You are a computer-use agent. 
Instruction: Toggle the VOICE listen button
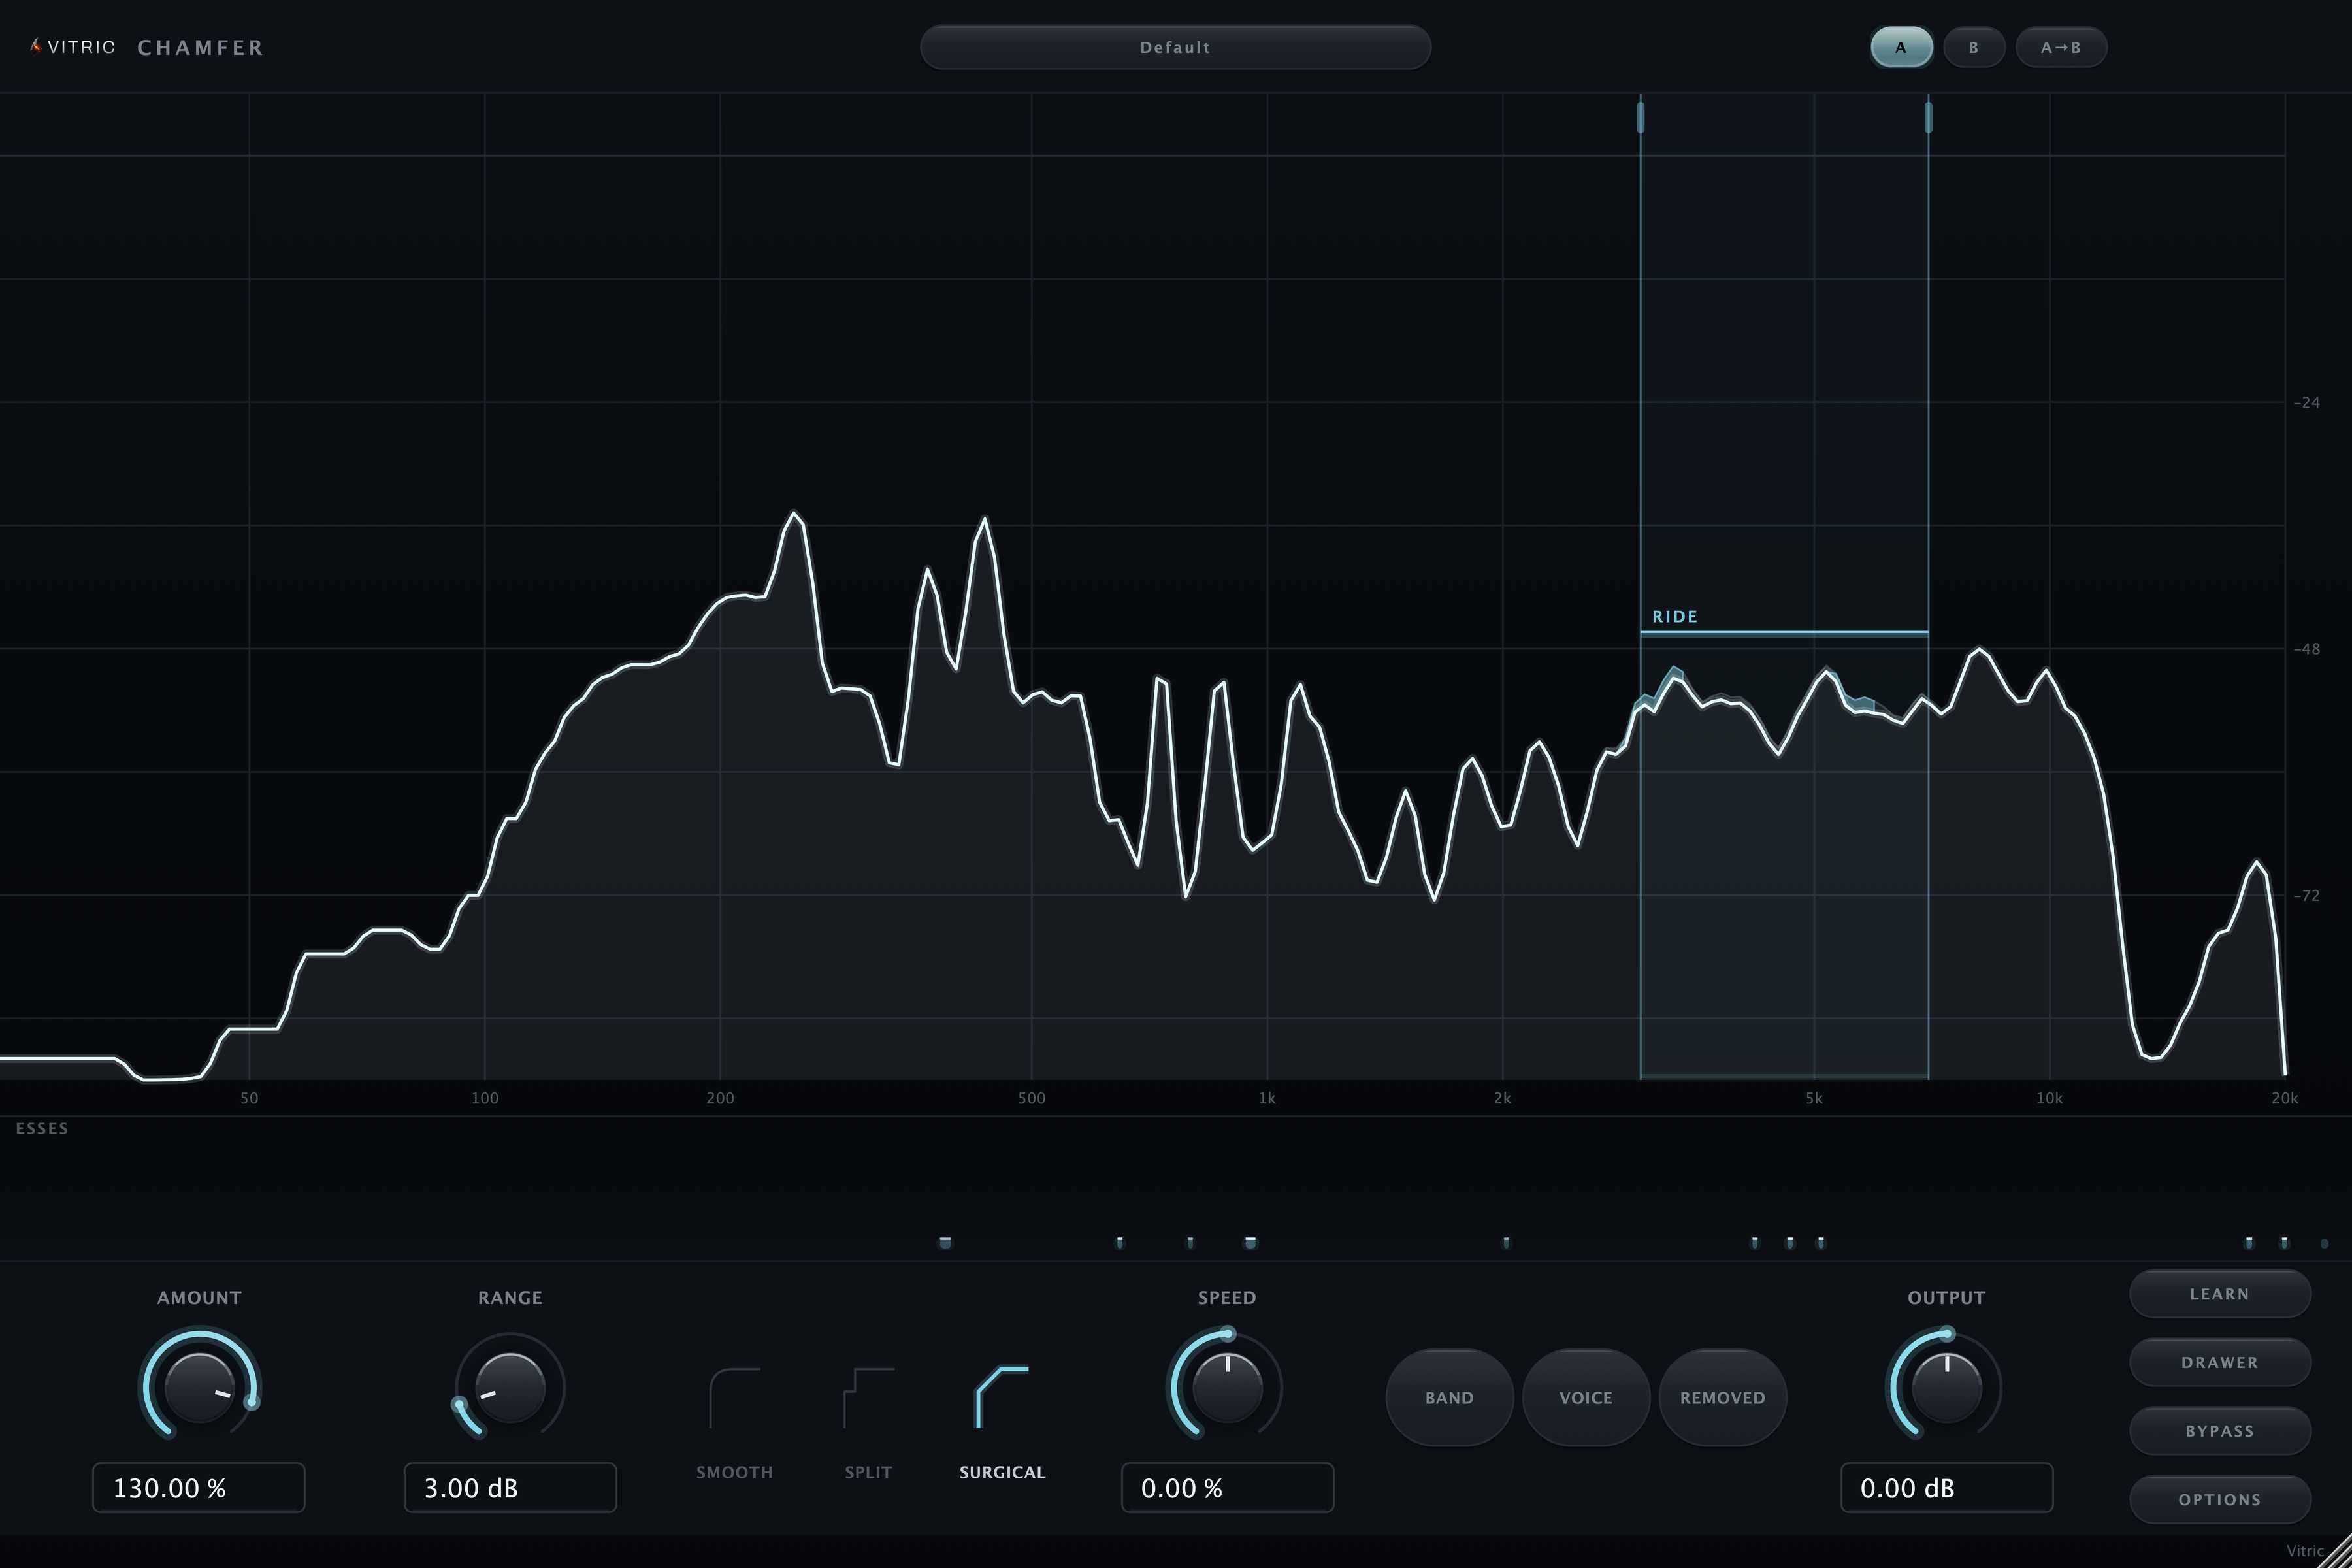point(1586,1397)
